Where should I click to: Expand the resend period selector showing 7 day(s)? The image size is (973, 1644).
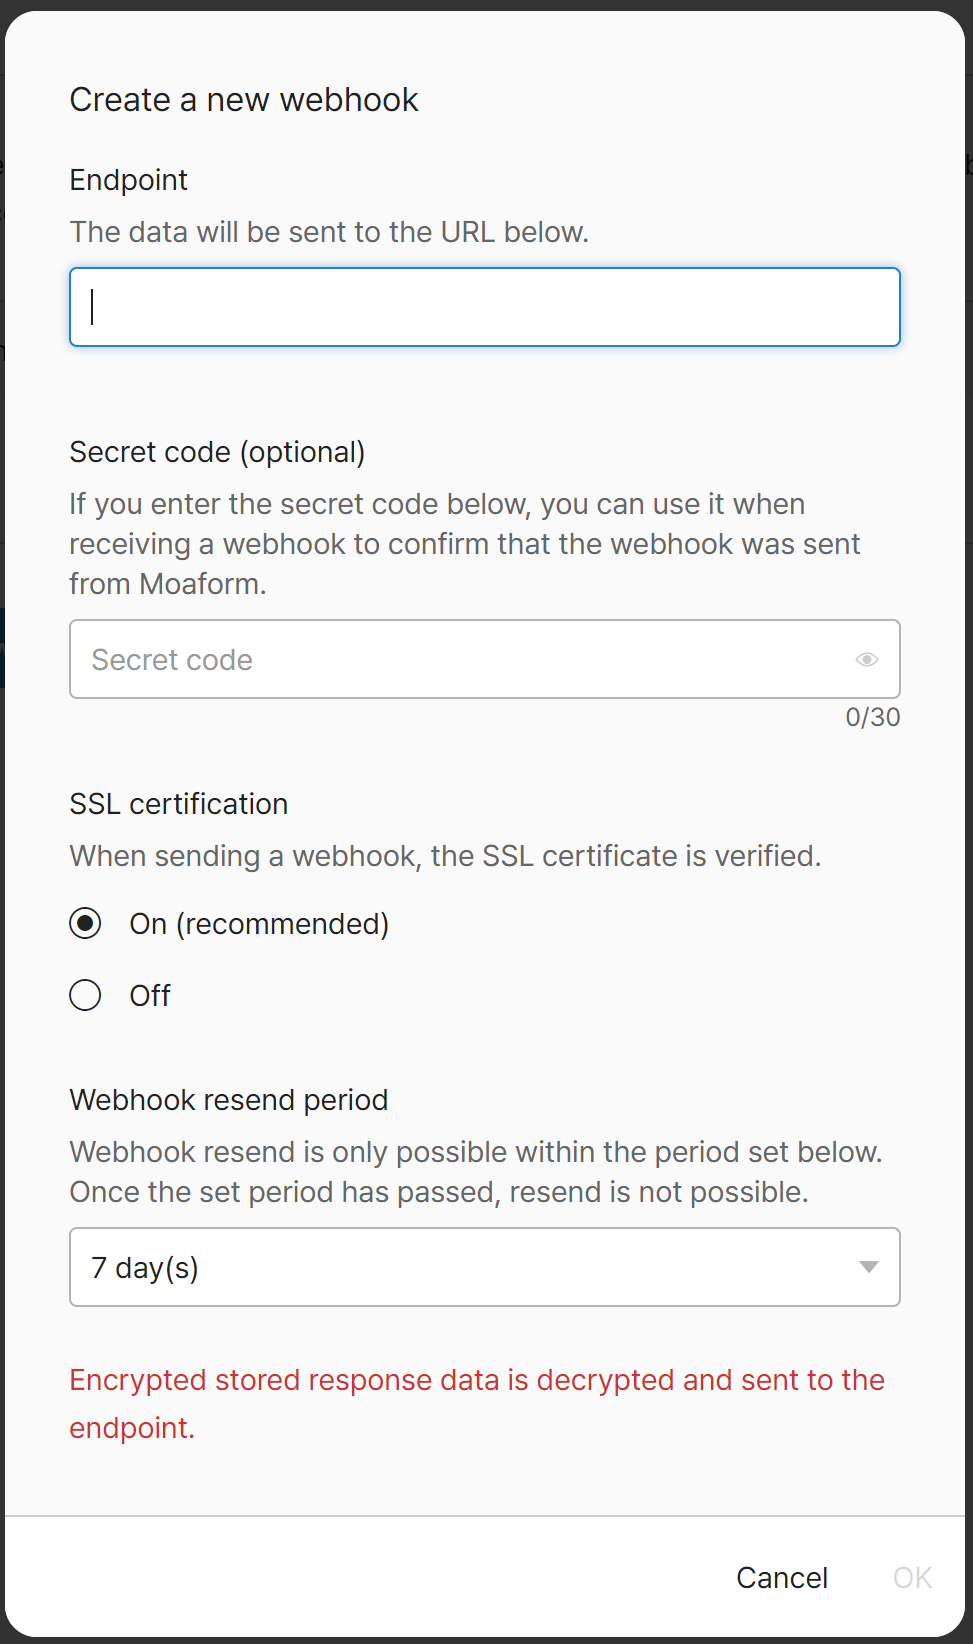[484, 1267]
